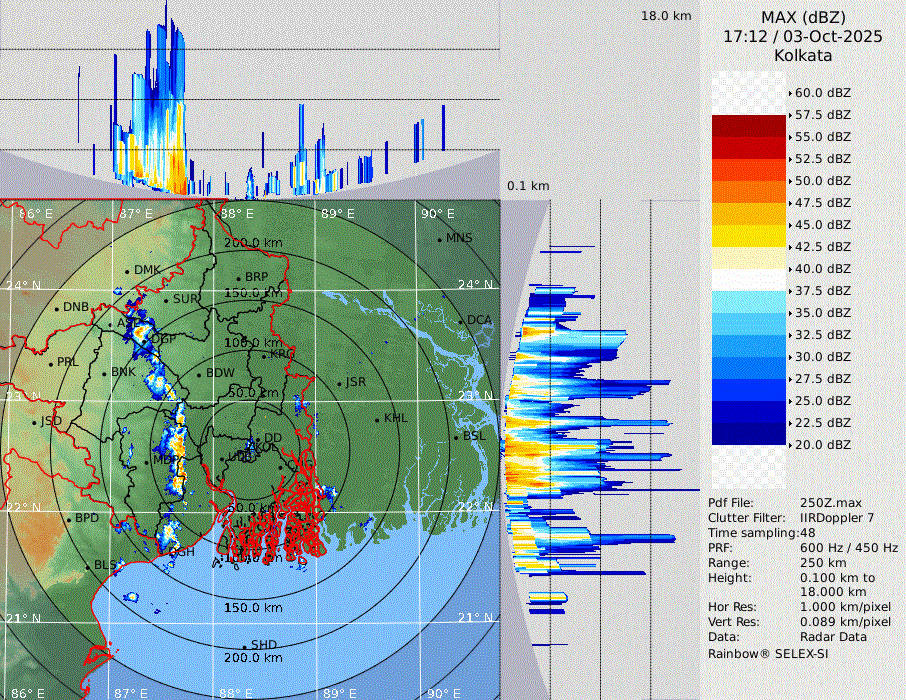The width and height of the screenshot is (906, 700).
Task: Click the 60.0 dBZ legend label
Action: coord(822,93)
